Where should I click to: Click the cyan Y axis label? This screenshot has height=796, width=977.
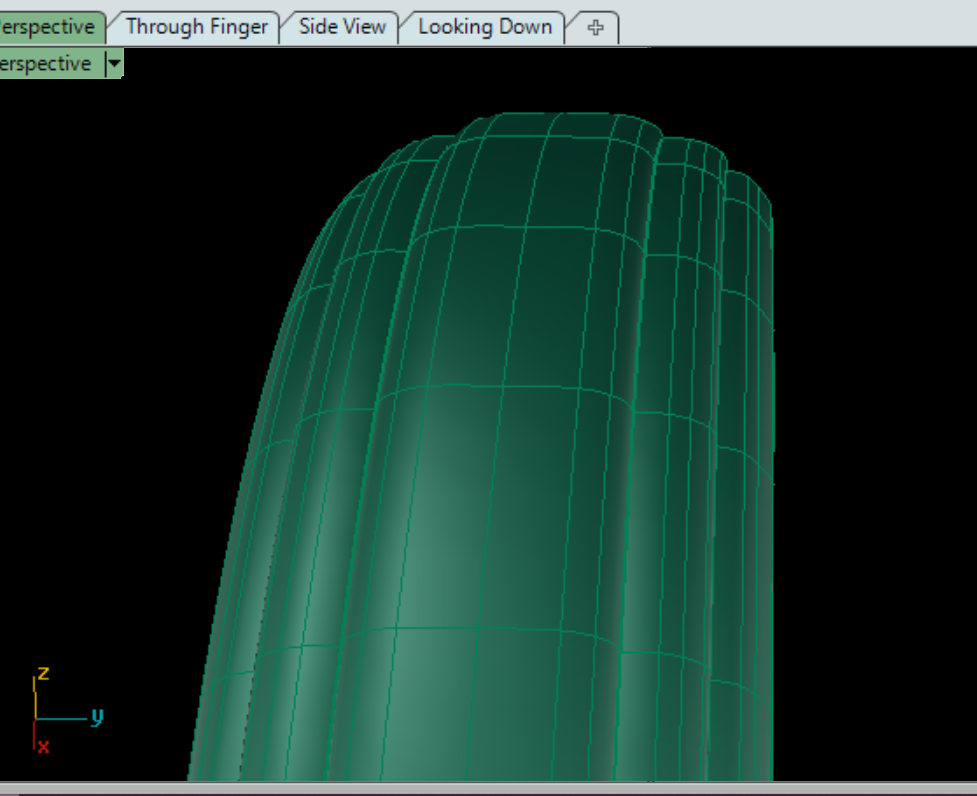(97, 716)
